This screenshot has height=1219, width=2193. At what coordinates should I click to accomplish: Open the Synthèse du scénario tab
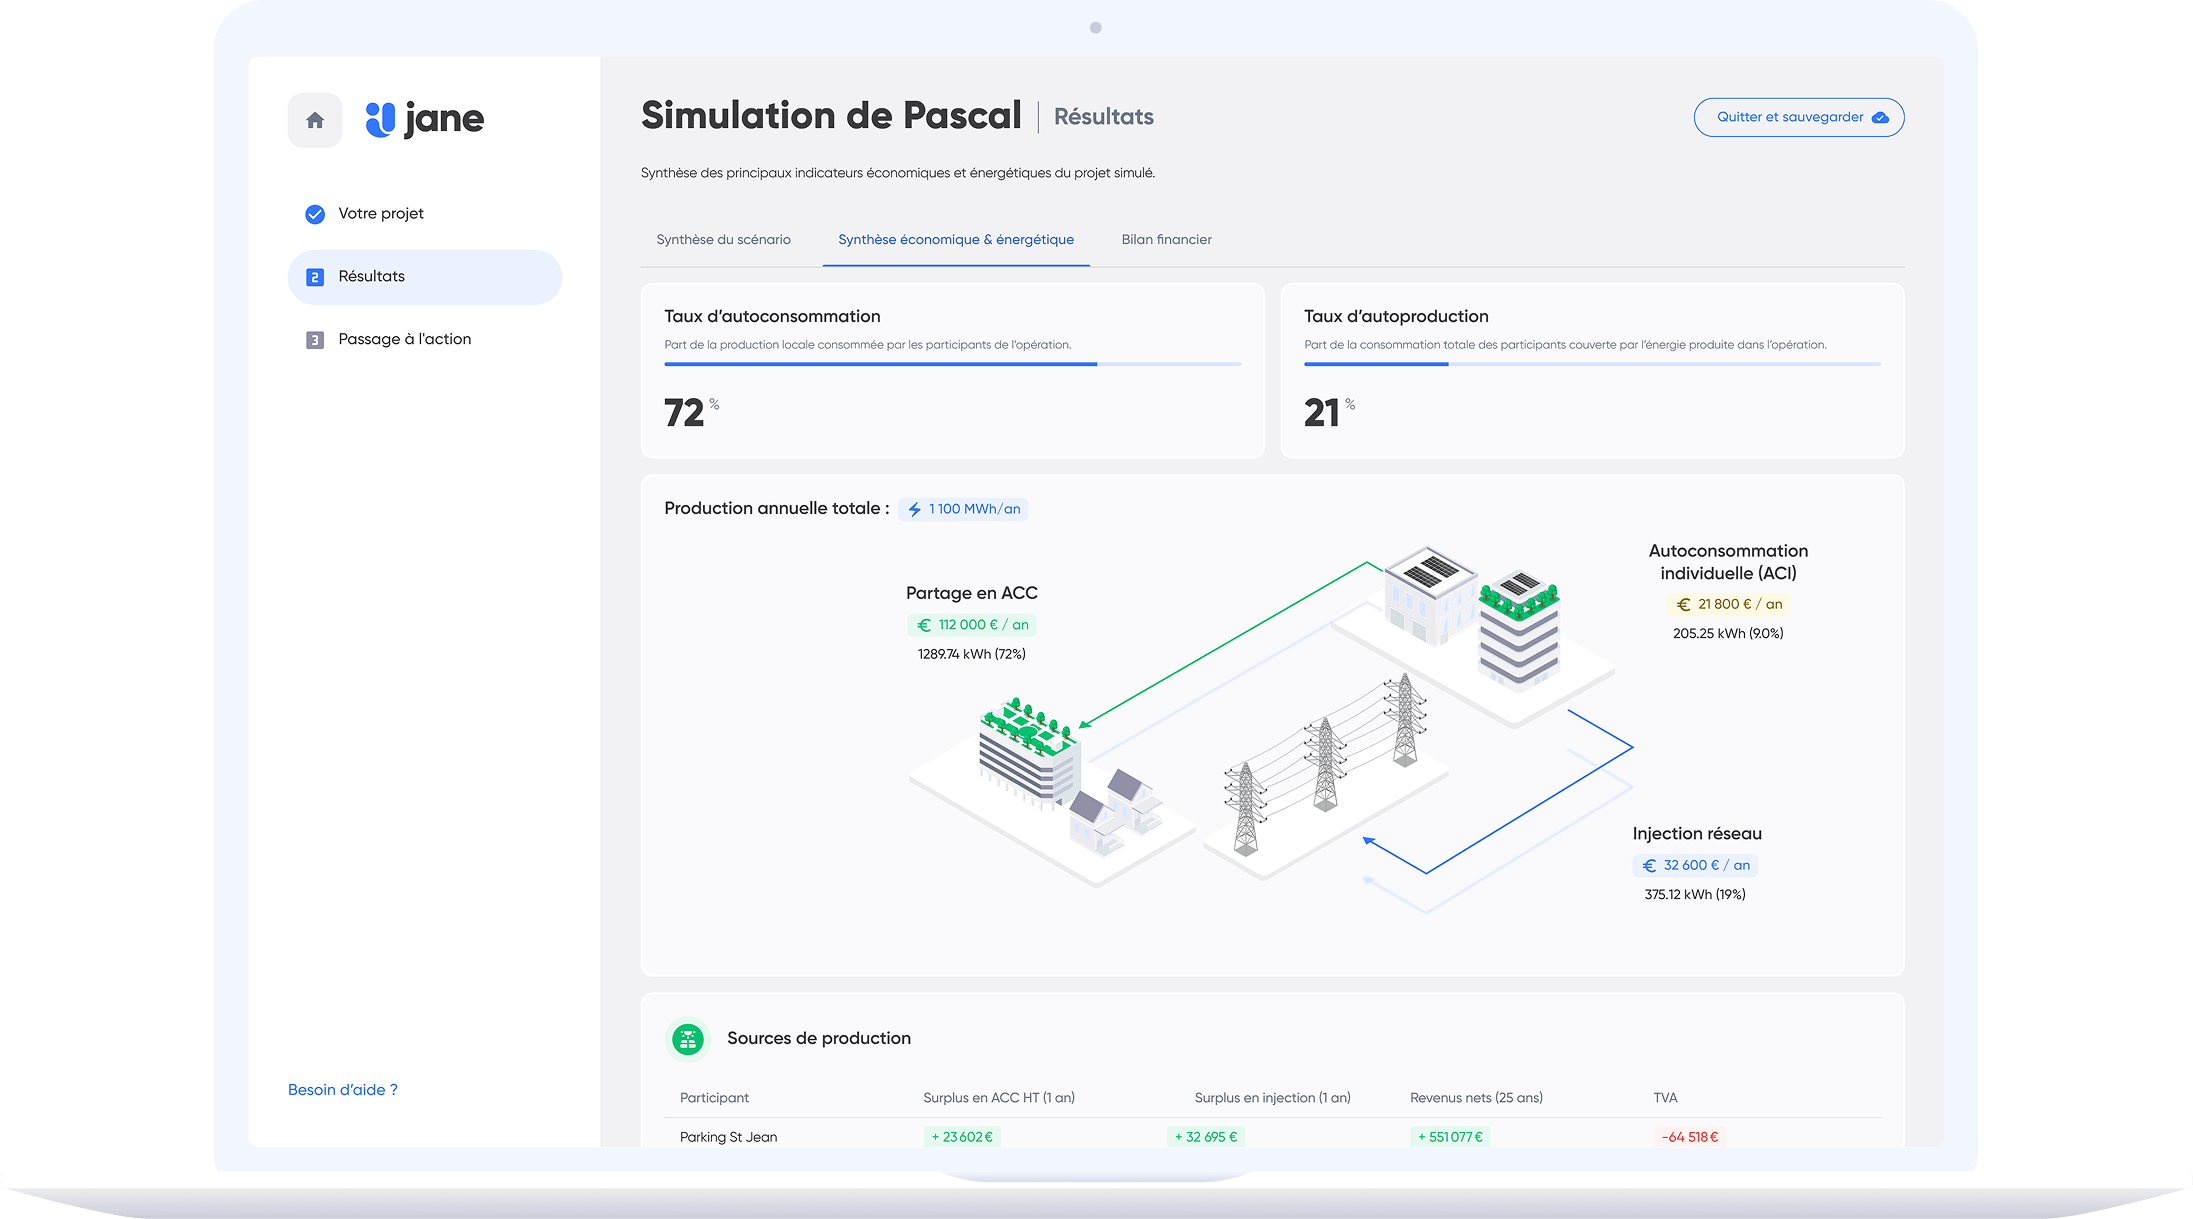pyautogui.click(x=723, y=240)
